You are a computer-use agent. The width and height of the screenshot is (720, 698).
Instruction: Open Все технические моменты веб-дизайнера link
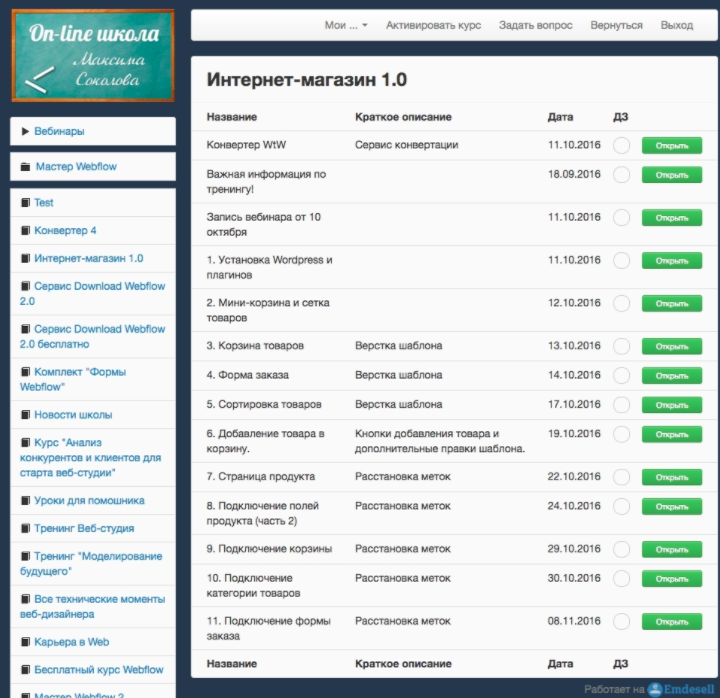(x=92, y=607)
